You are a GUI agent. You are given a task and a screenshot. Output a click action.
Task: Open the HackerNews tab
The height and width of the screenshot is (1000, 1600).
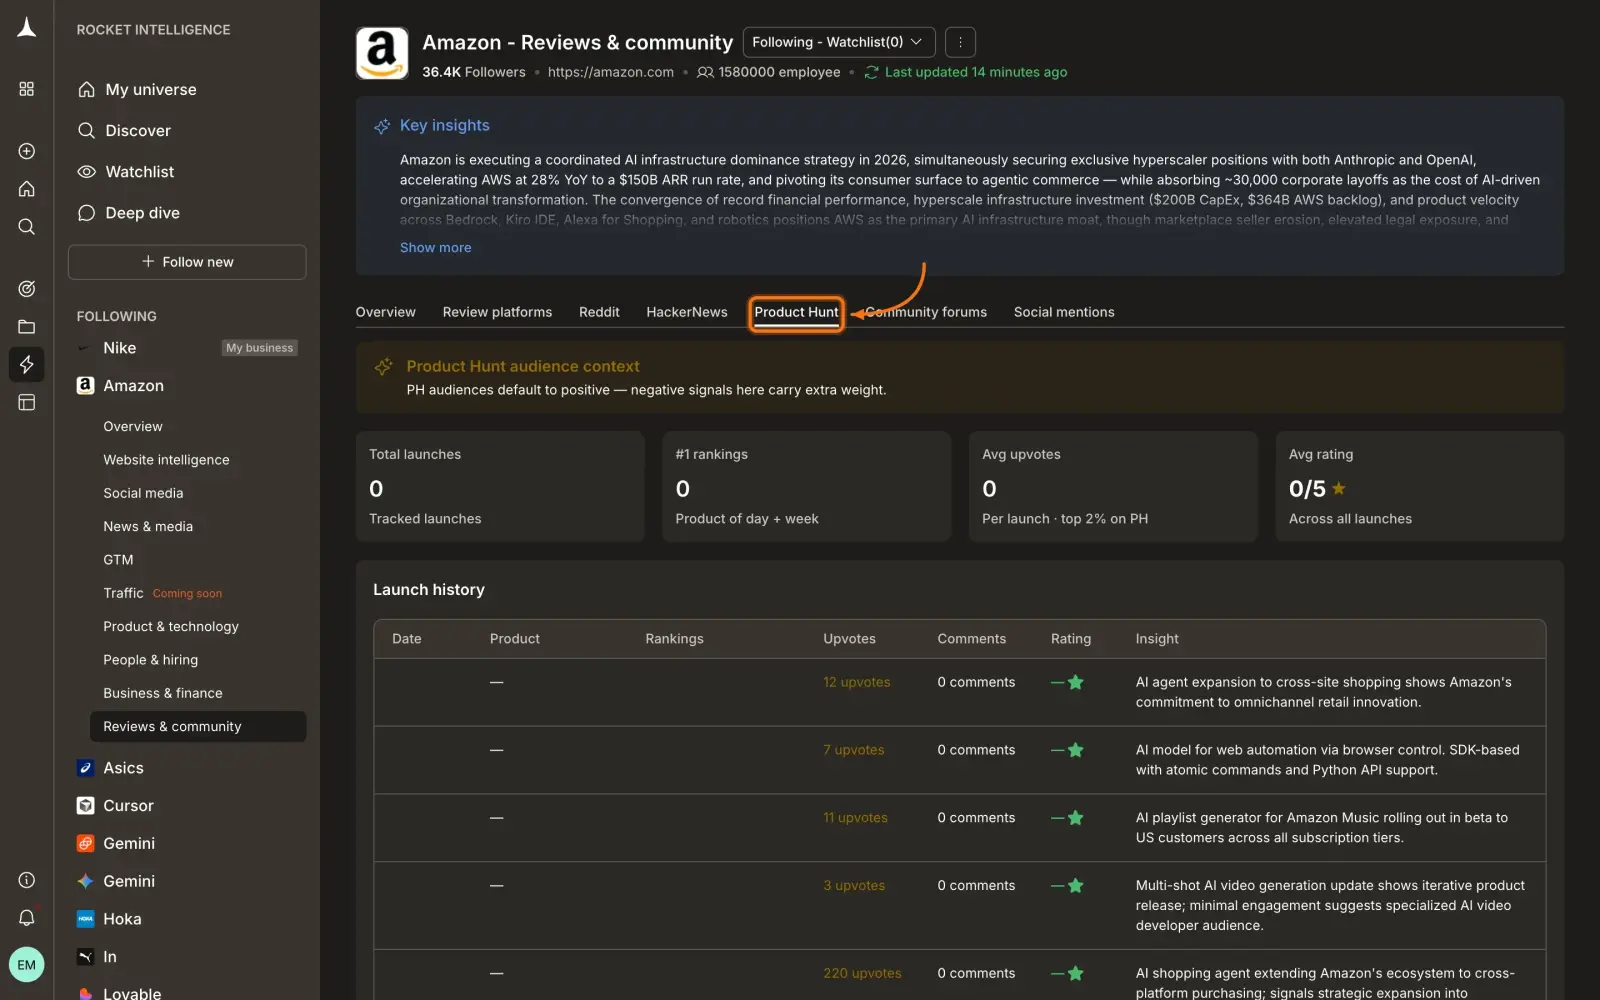tap(687, 312)
